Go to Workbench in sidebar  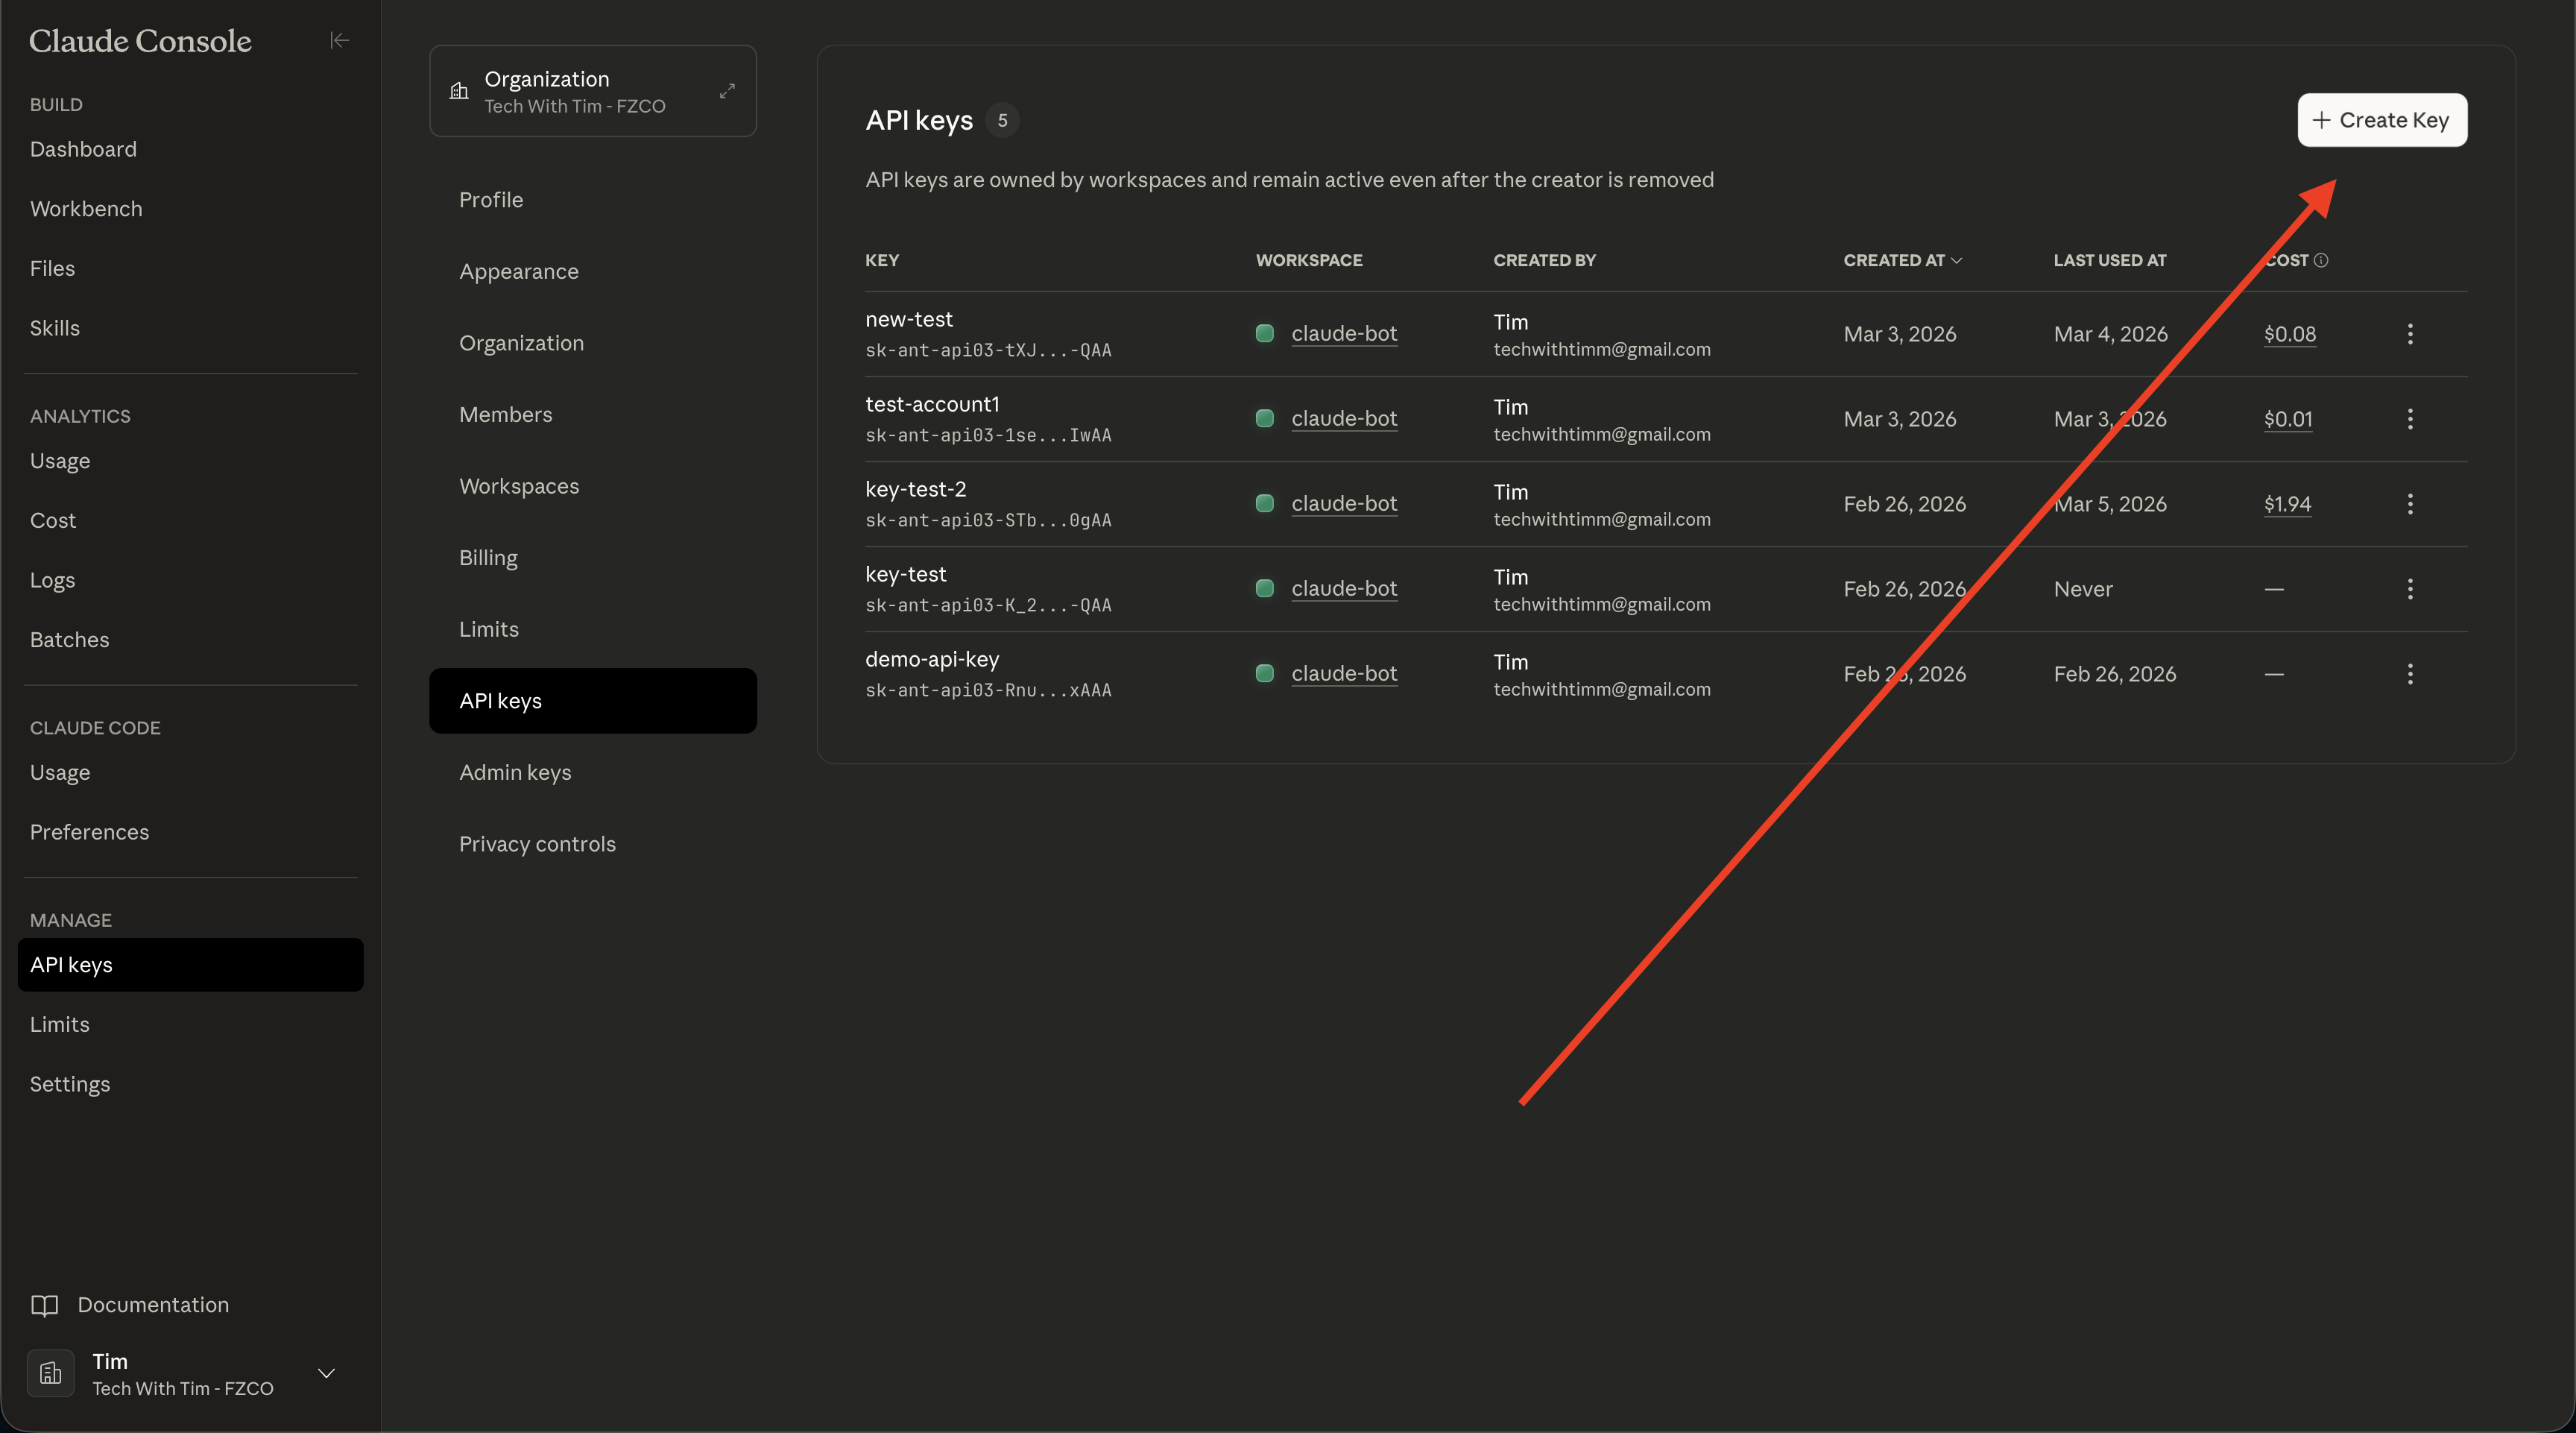86,209
